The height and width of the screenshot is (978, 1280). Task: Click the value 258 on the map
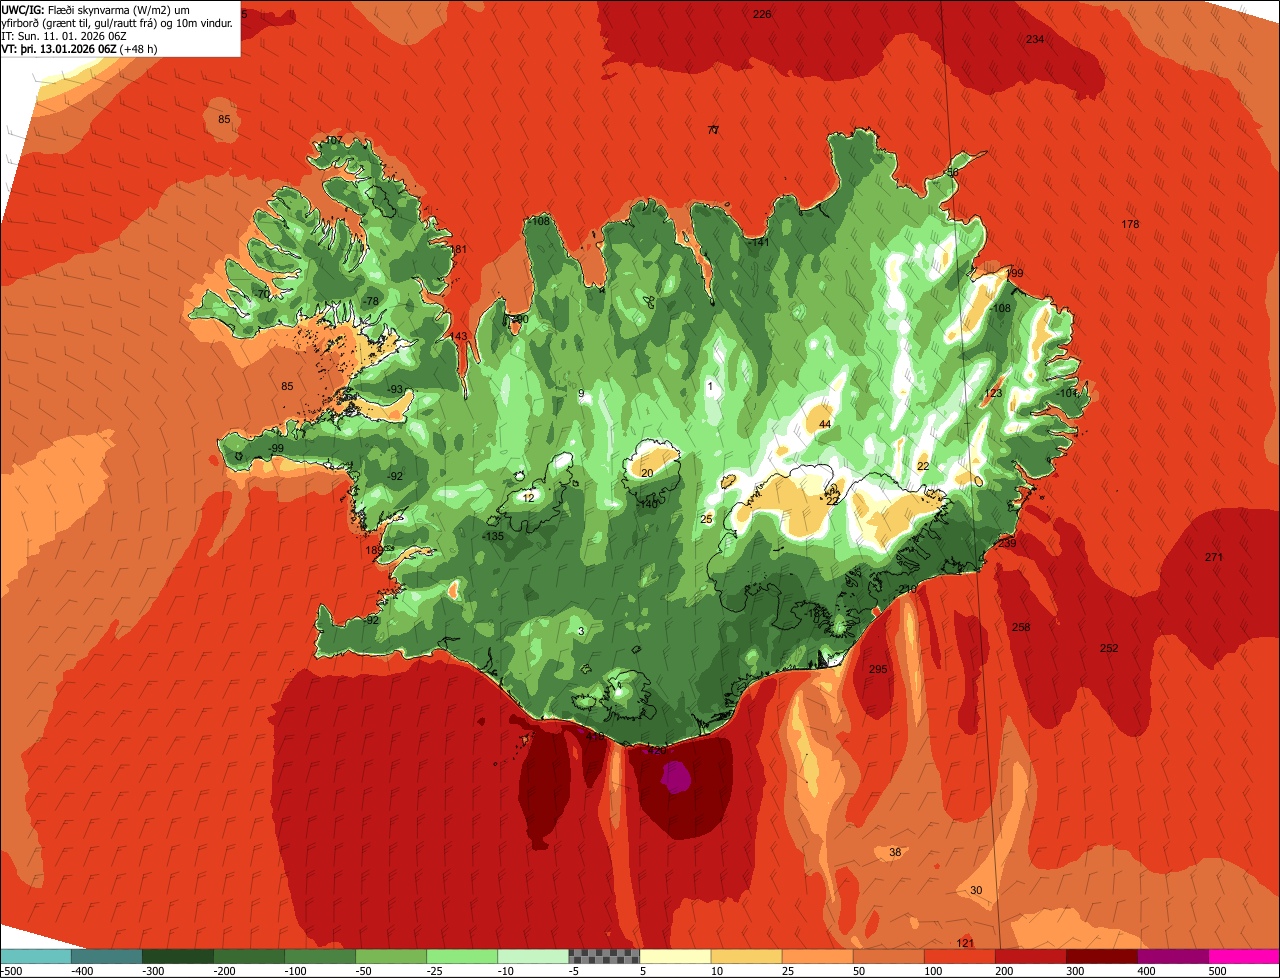coord(1021,627)
